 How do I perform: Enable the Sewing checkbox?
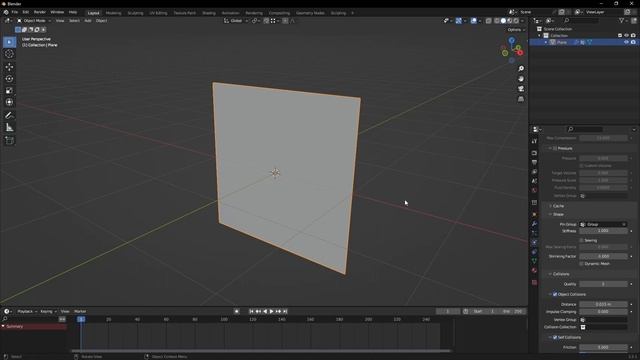tap(582, 240)
